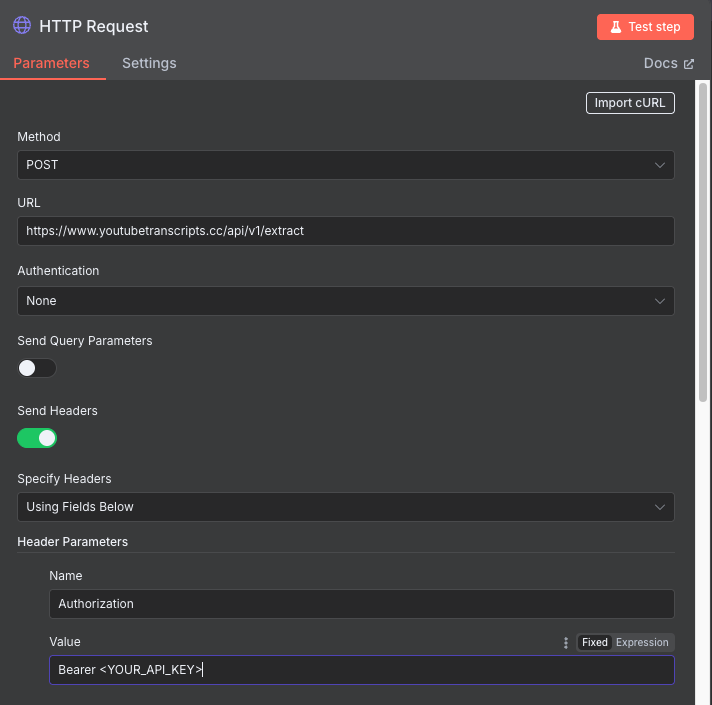712x705 pixels.
Task: Click the header Name field containing Authorization
Action: 361,604
